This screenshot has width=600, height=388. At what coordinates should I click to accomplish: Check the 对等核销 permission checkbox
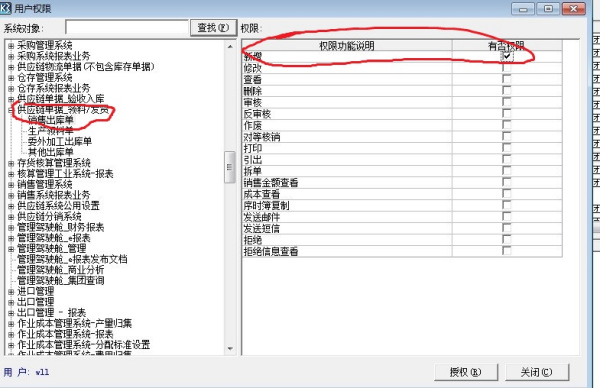coord(507,137)
